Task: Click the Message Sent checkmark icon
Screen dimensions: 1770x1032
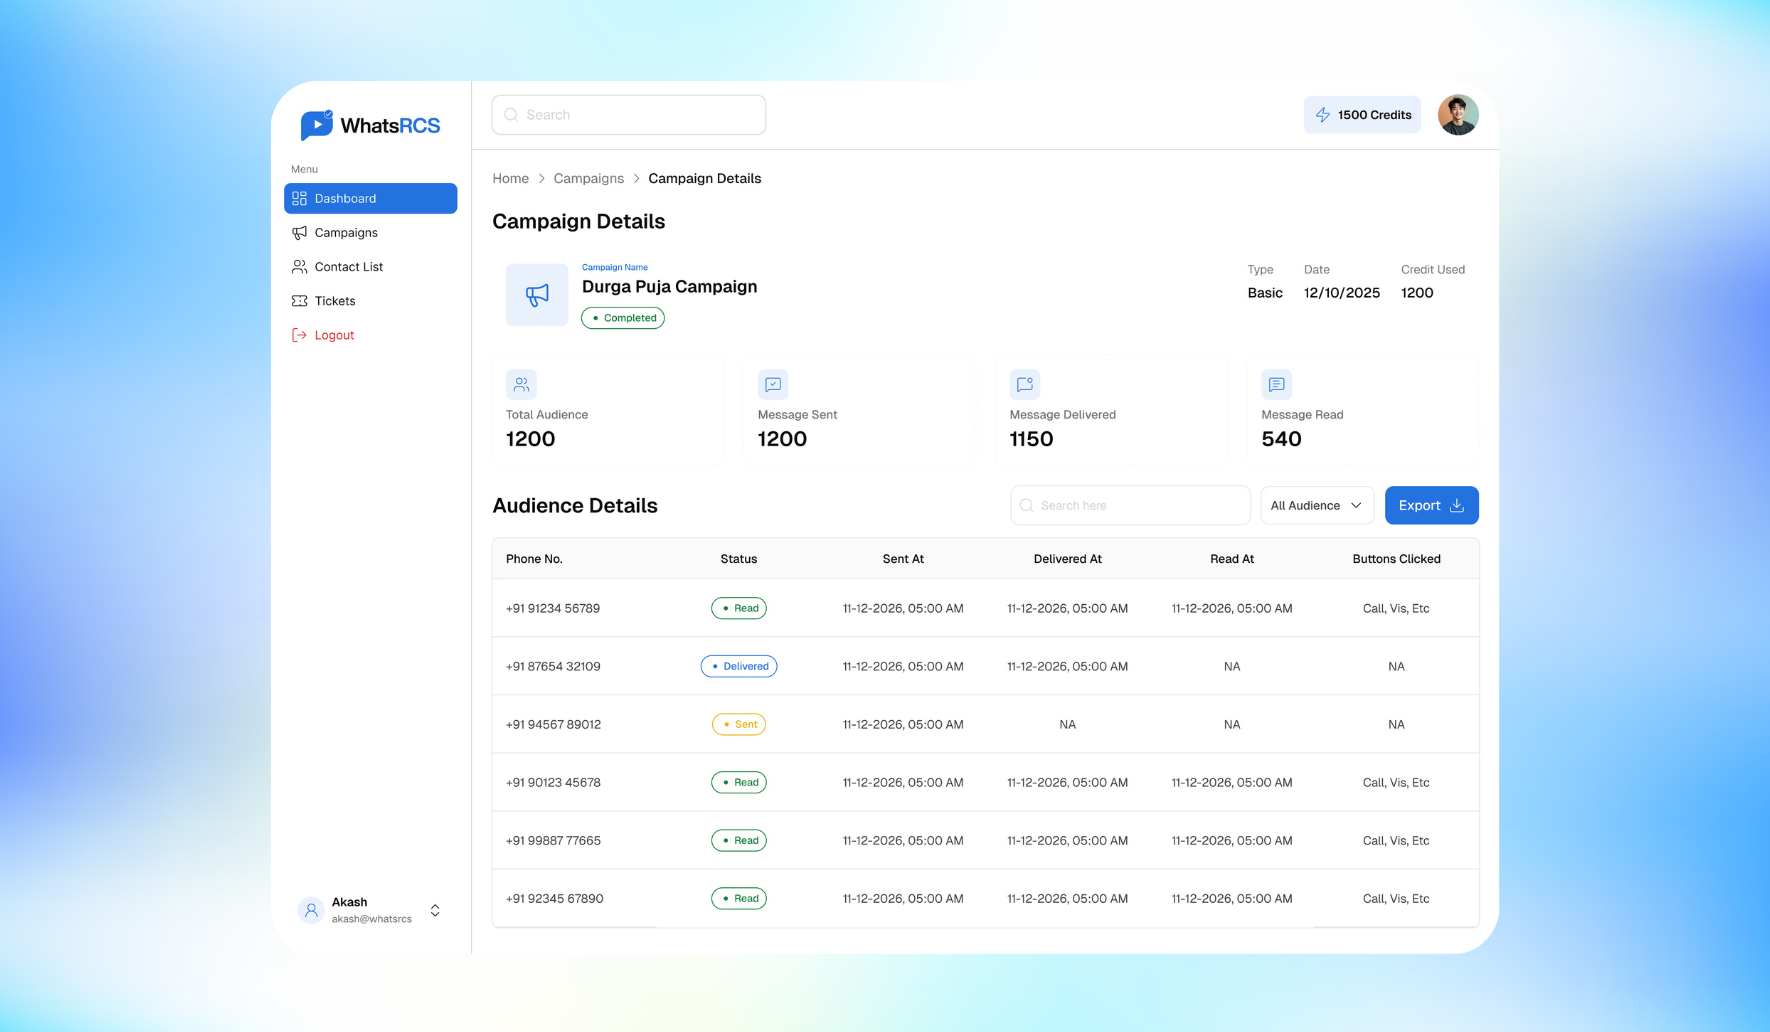Action: coord(773,384)
